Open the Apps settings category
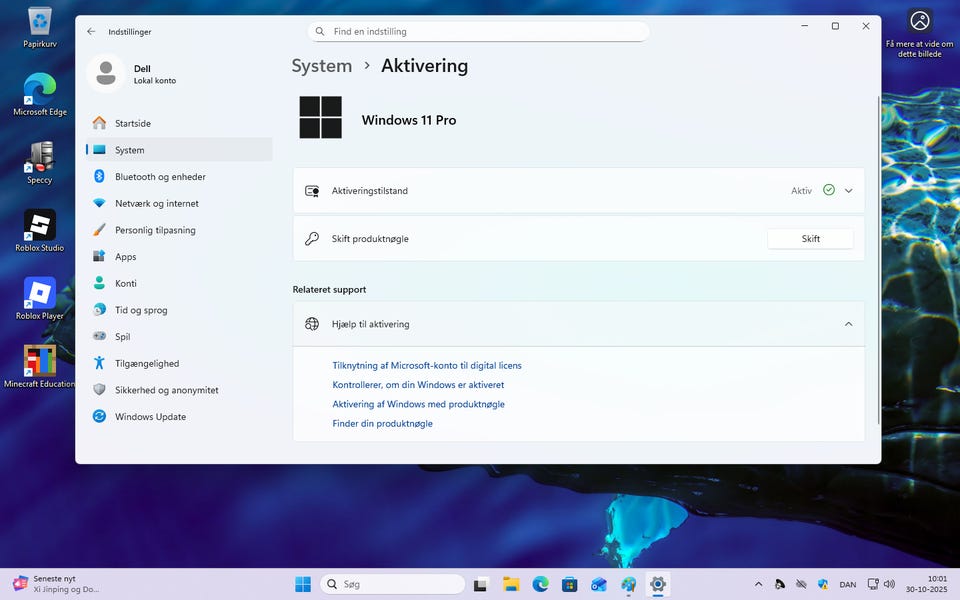960x600 pixels. pos(125,257)
